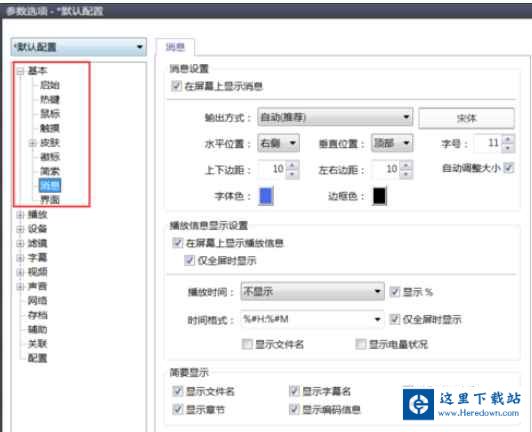The image size is (532, 432).
Task: Open the 网络 settings category
Action: [37, 301]
